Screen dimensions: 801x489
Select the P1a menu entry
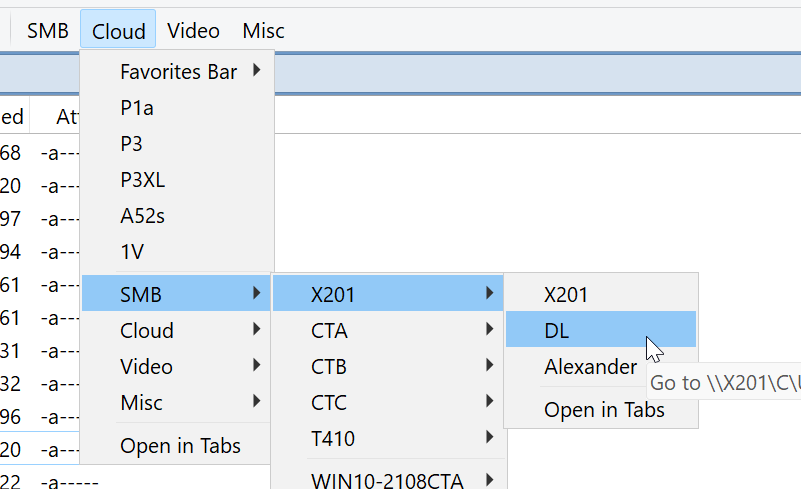coord(137,108)
